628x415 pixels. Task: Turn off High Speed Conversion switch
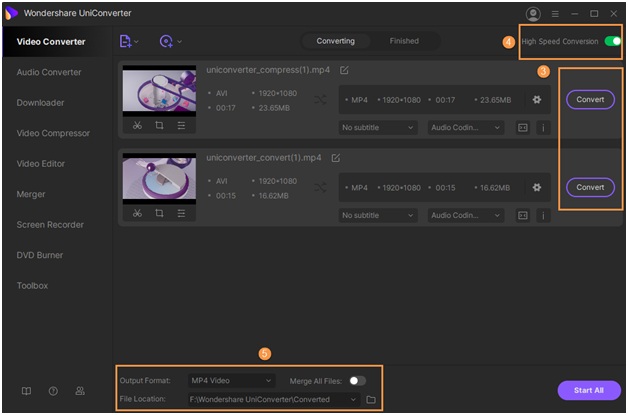click(612, 42)
